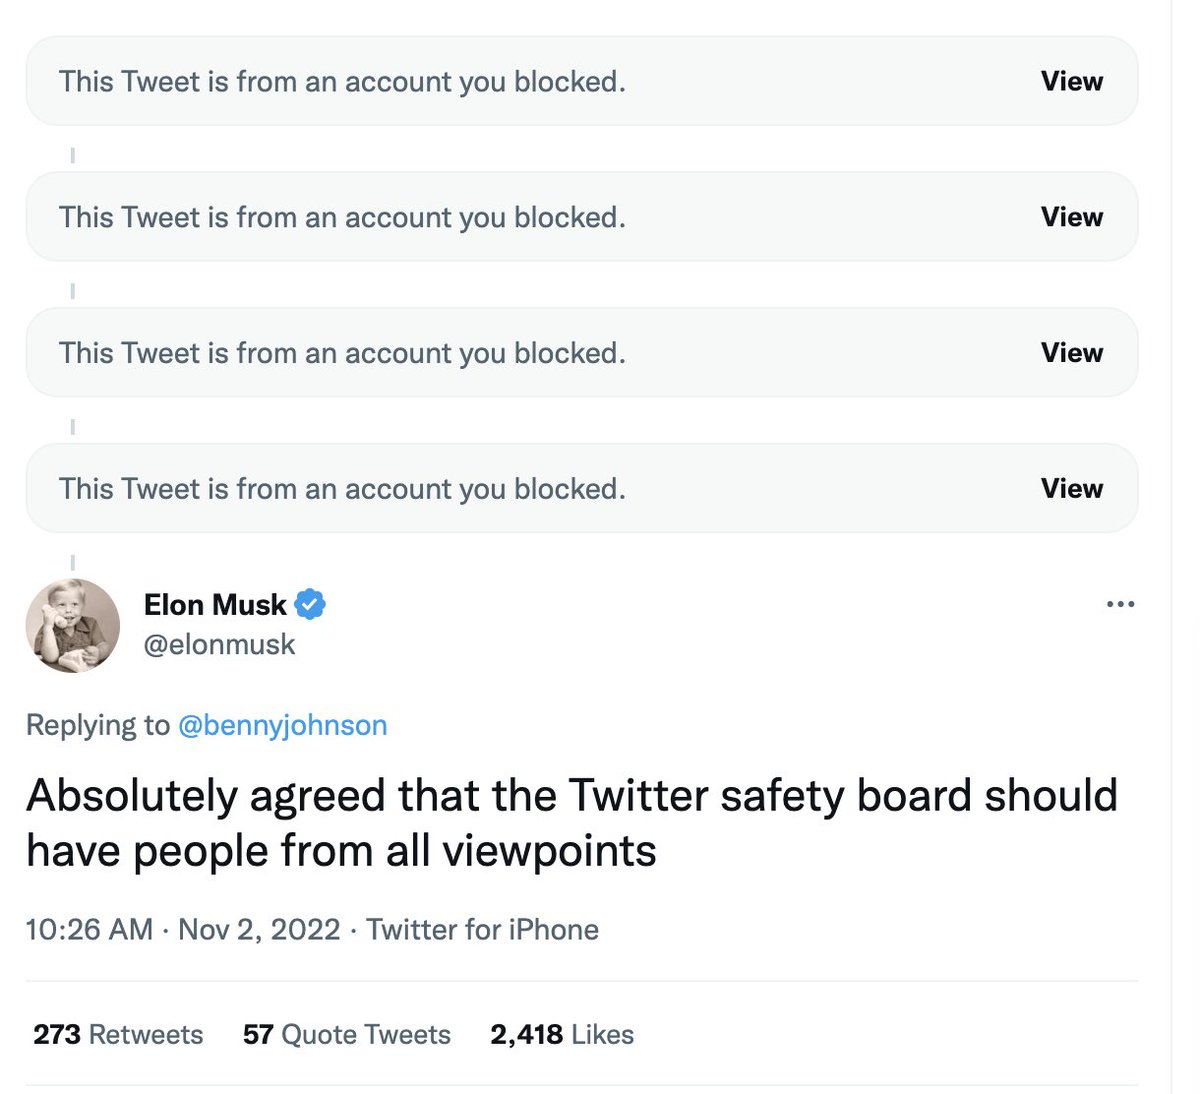Click the tweet text about Twitter safety board
Viewport: 1200px width, 1094px height.
tap(572, 823)
